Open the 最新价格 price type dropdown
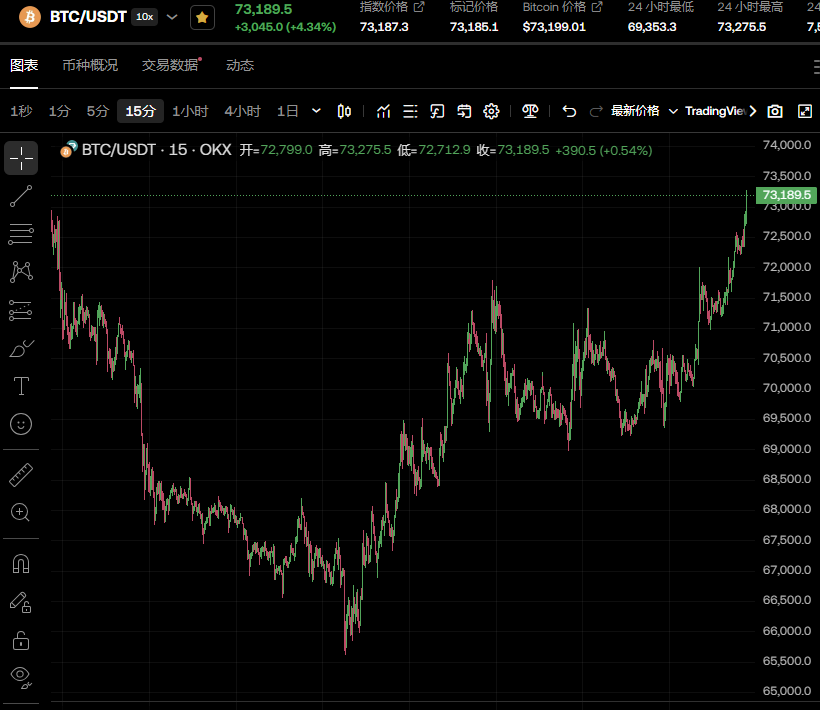The width and height of the screenshot is (820, 710). coord(644,111)
